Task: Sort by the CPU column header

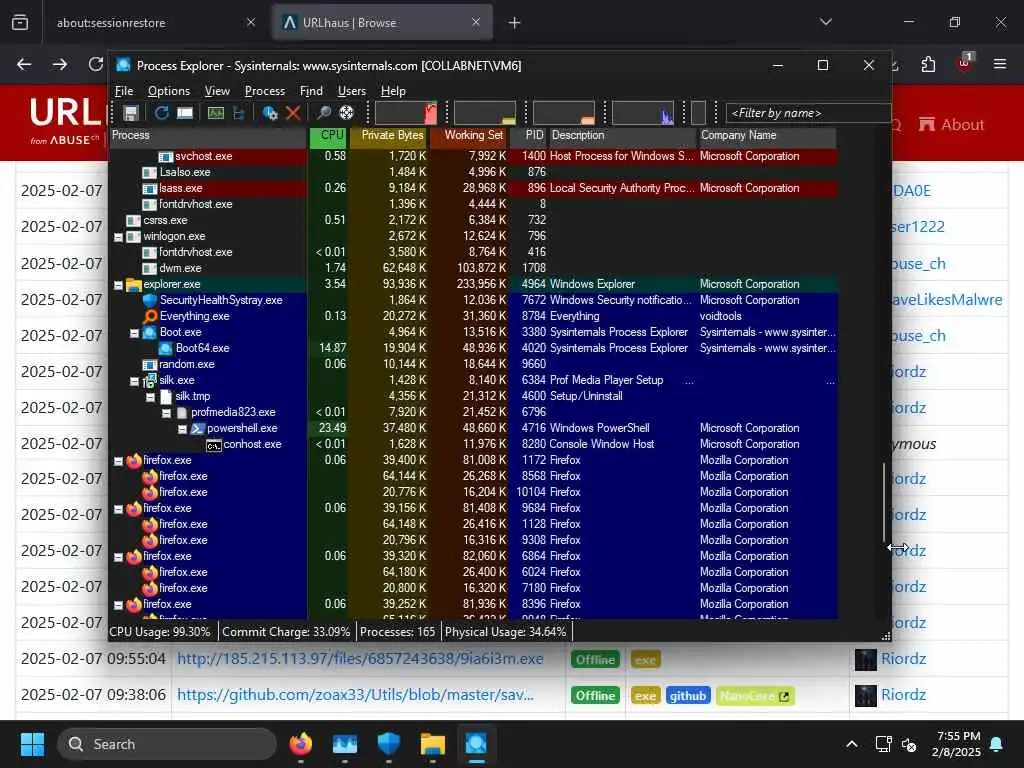Action: click(328, 136)
